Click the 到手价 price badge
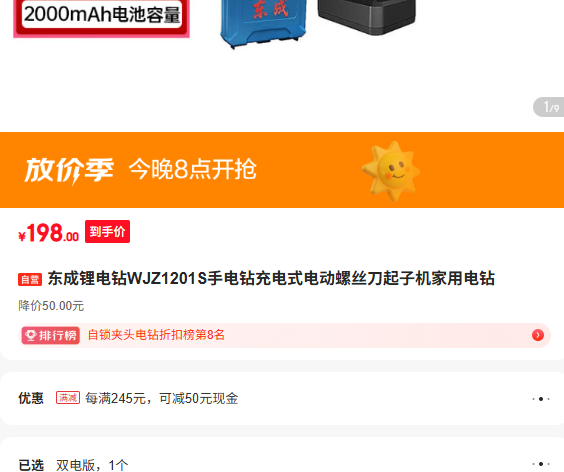 [x=107, y=232]
